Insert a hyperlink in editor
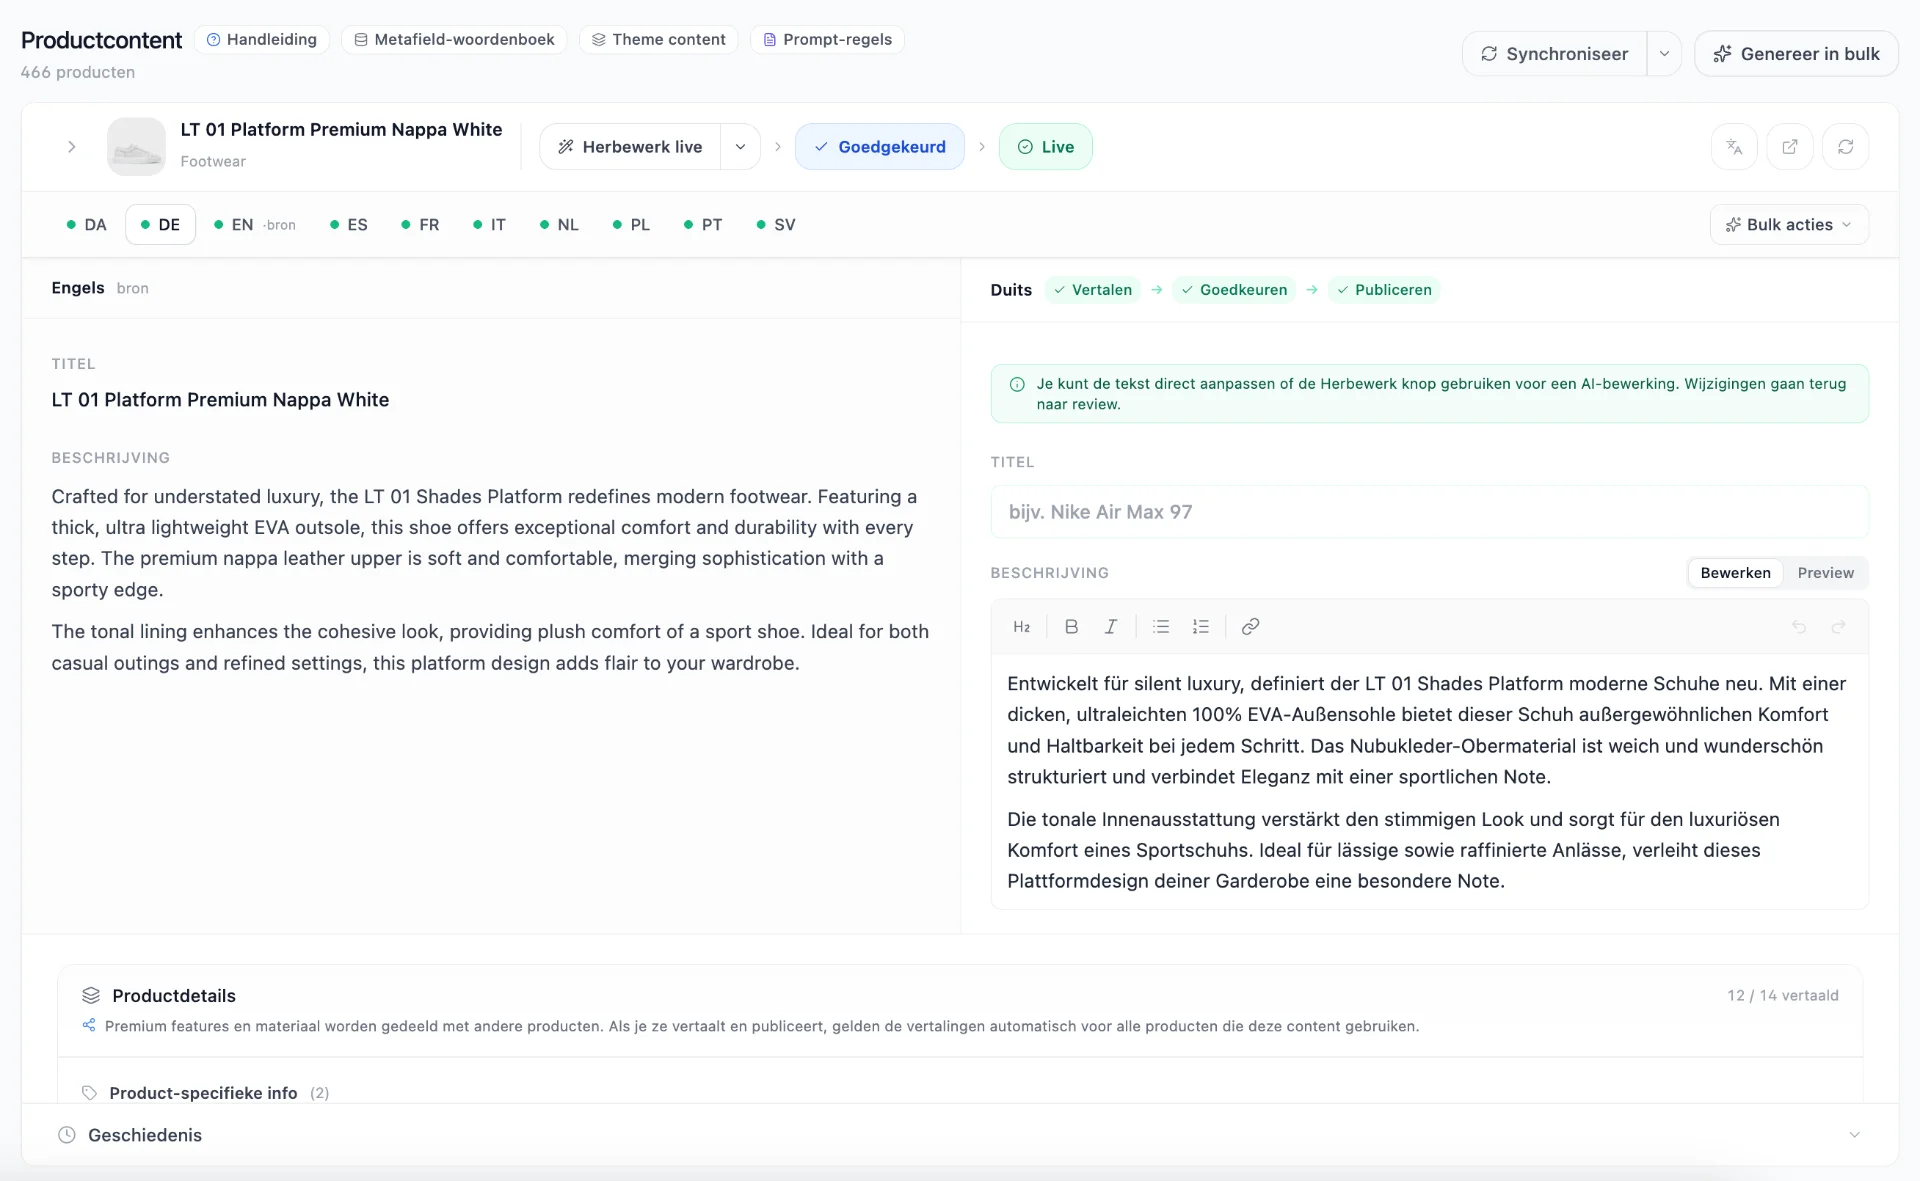This screenshot has height=1181, width=1920. (x=1250, y=627)
